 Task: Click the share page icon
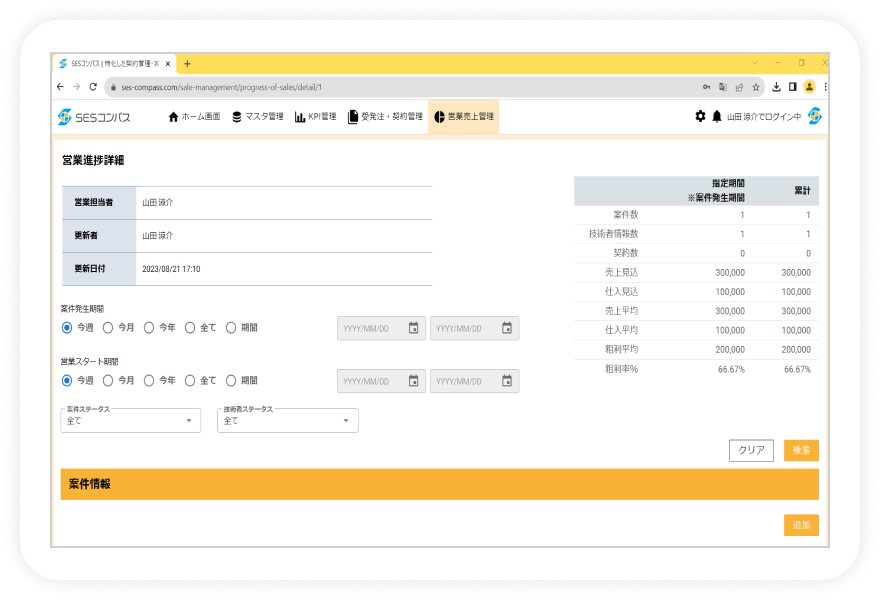point(739,87)
